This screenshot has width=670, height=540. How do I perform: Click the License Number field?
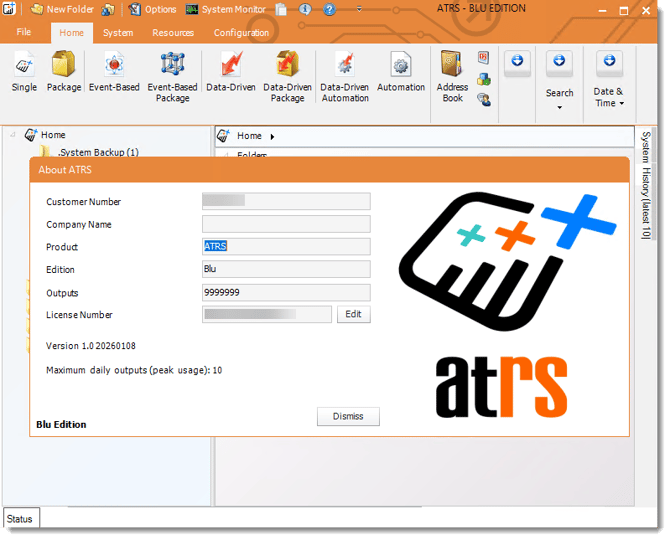pos(267,314)
